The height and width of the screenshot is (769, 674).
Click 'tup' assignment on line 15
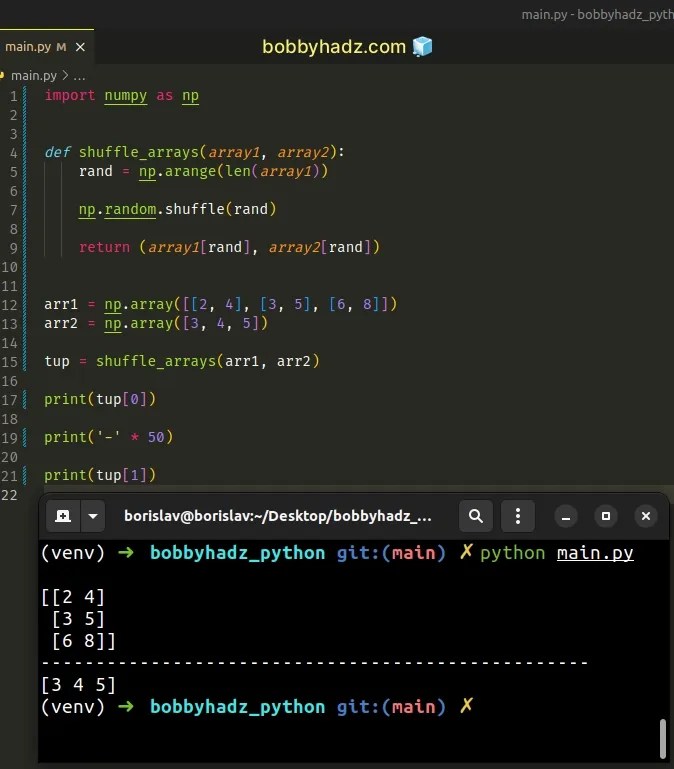[x=57, y=361]
